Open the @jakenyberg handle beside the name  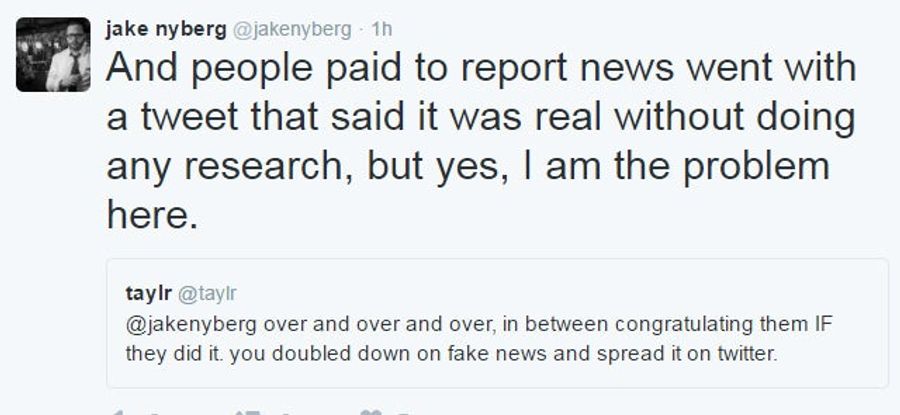coord(291,30)
